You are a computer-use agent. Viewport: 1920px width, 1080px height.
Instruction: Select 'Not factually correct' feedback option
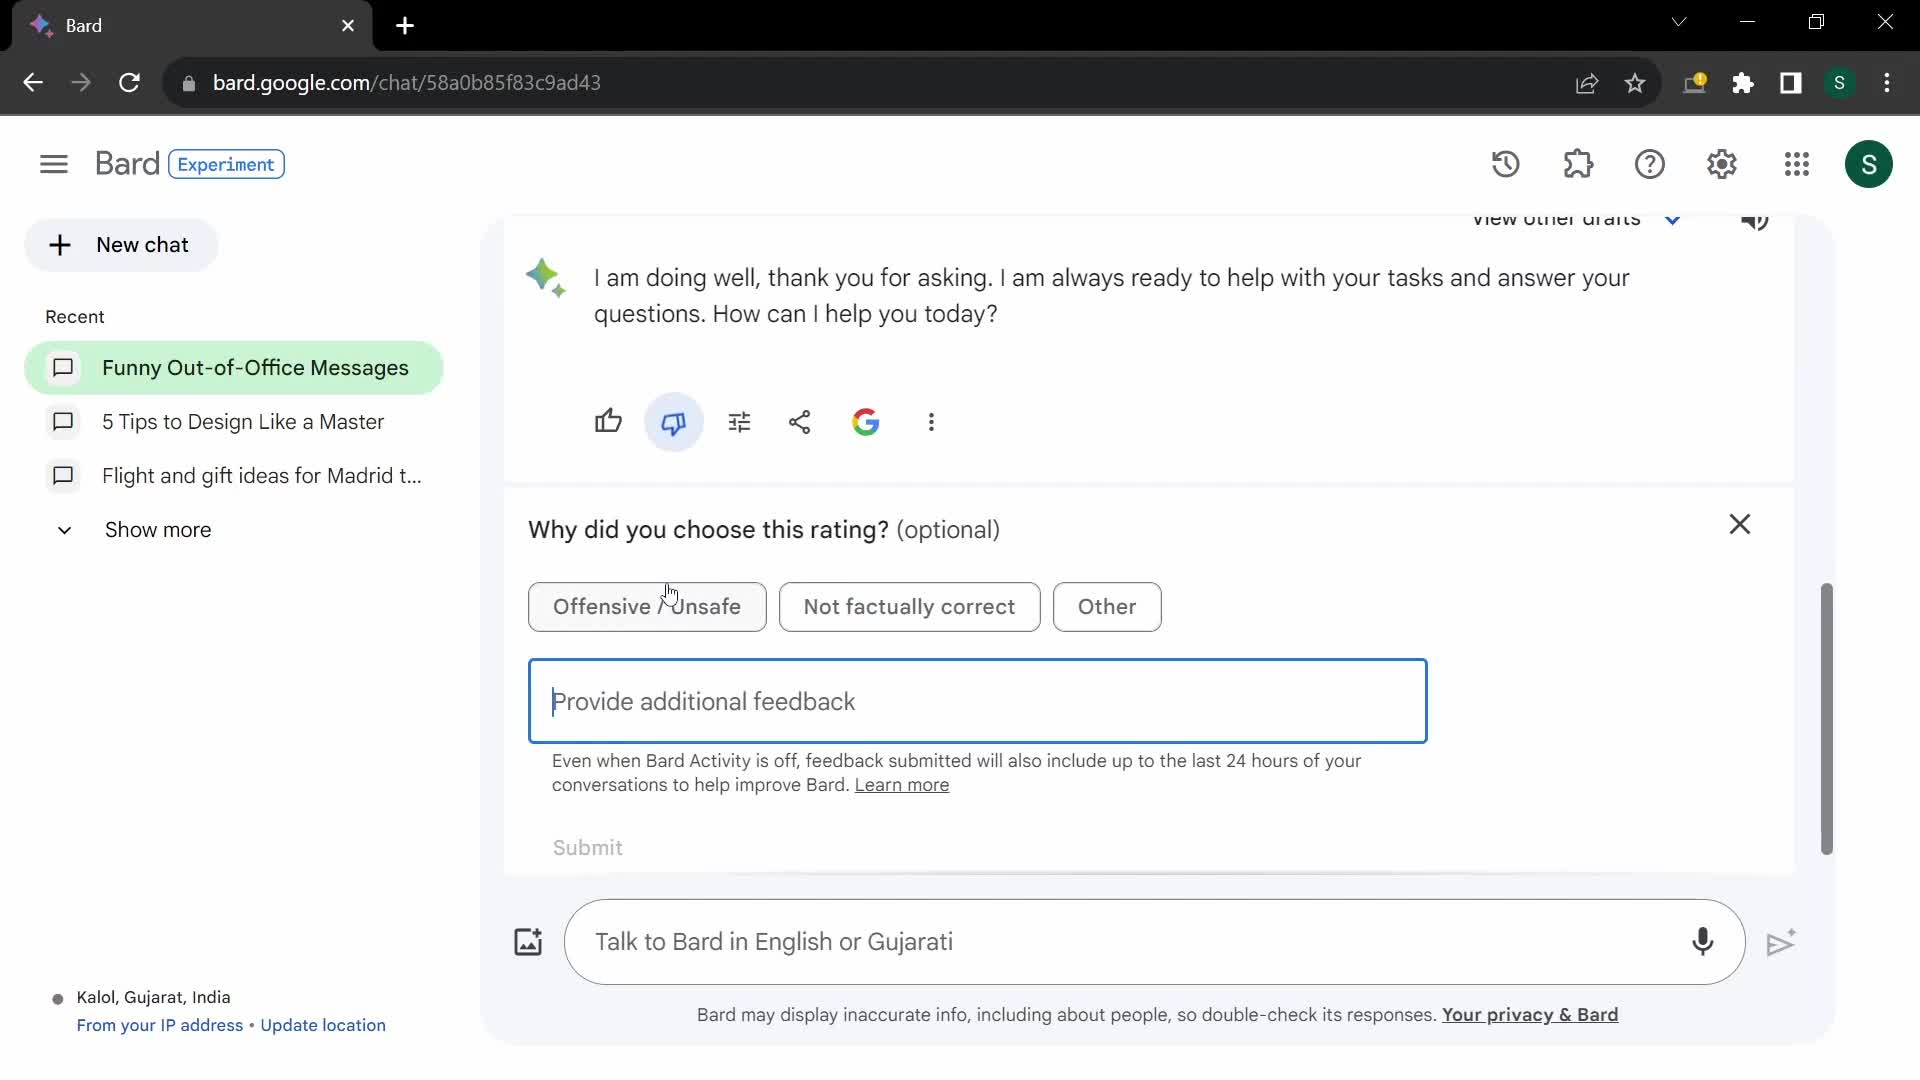(909, 605)
